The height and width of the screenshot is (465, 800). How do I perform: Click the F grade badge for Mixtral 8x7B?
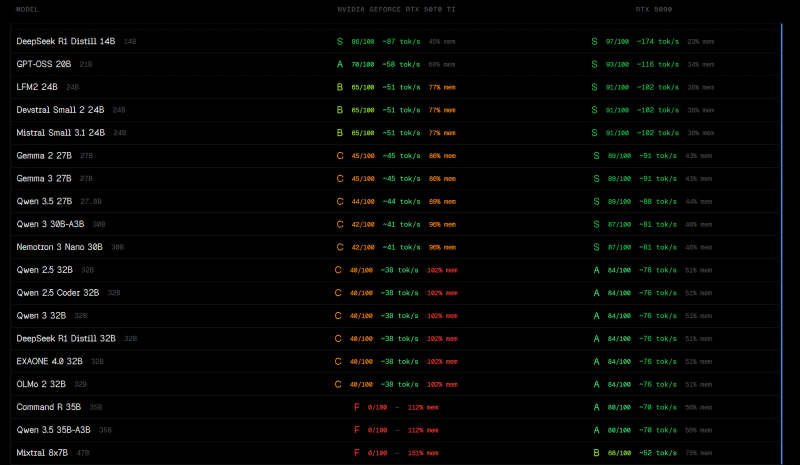[356, 453]
